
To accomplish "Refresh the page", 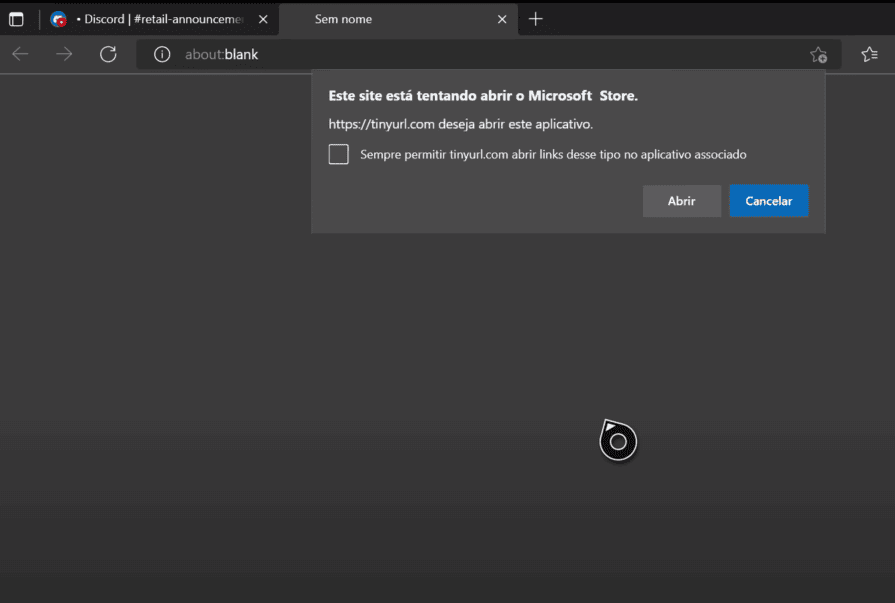I will (108, 54).
